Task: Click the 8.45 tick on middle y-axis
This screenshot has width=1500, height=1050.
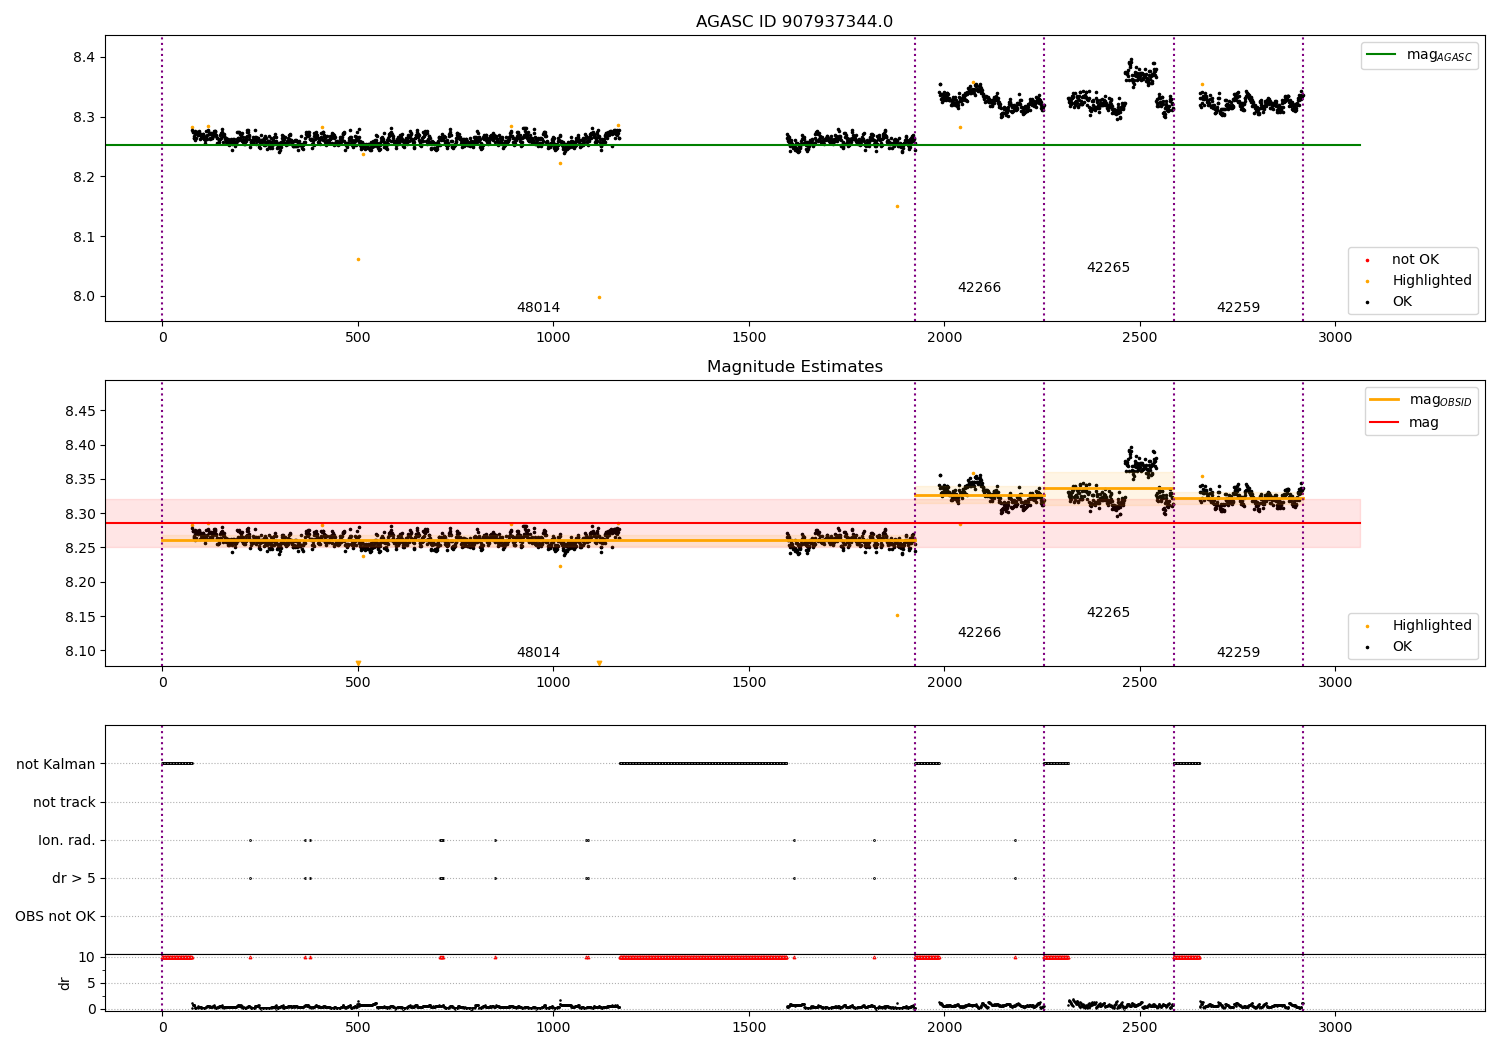Action: tap(79, 411)
